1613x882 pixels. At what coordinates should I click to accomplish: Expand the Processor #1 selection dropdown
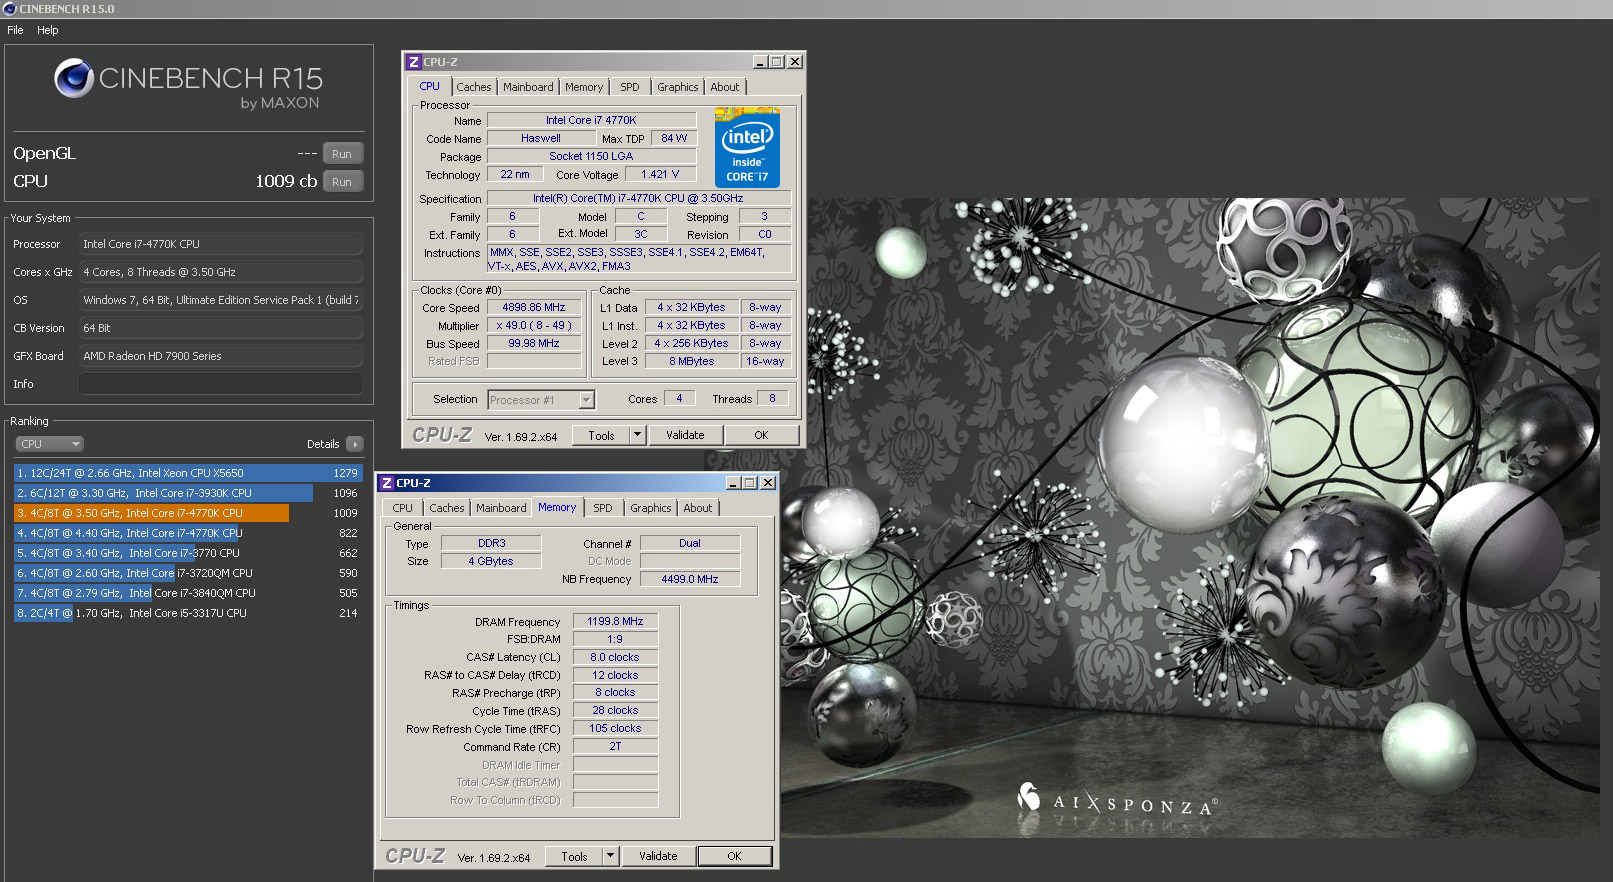[586, 400]
